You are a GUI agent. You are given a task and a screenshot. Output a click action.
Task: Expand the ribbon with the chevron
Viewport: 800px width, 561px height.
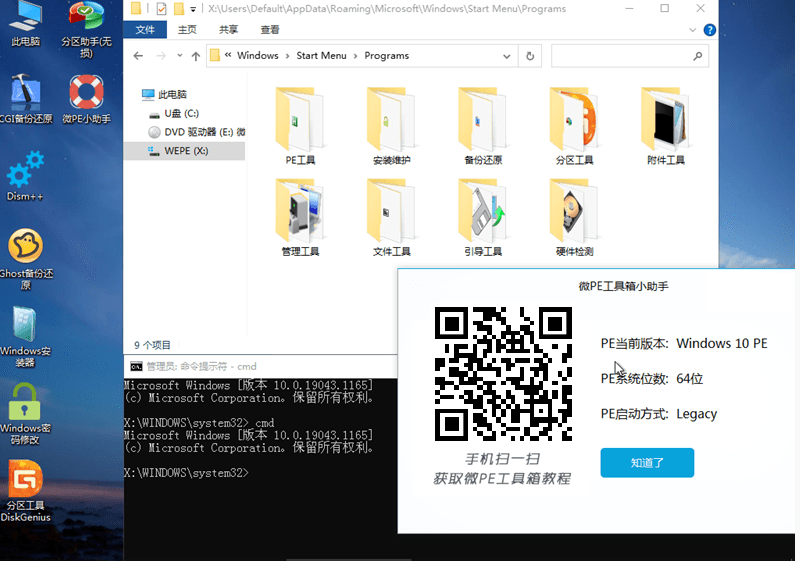coord(692,30)
